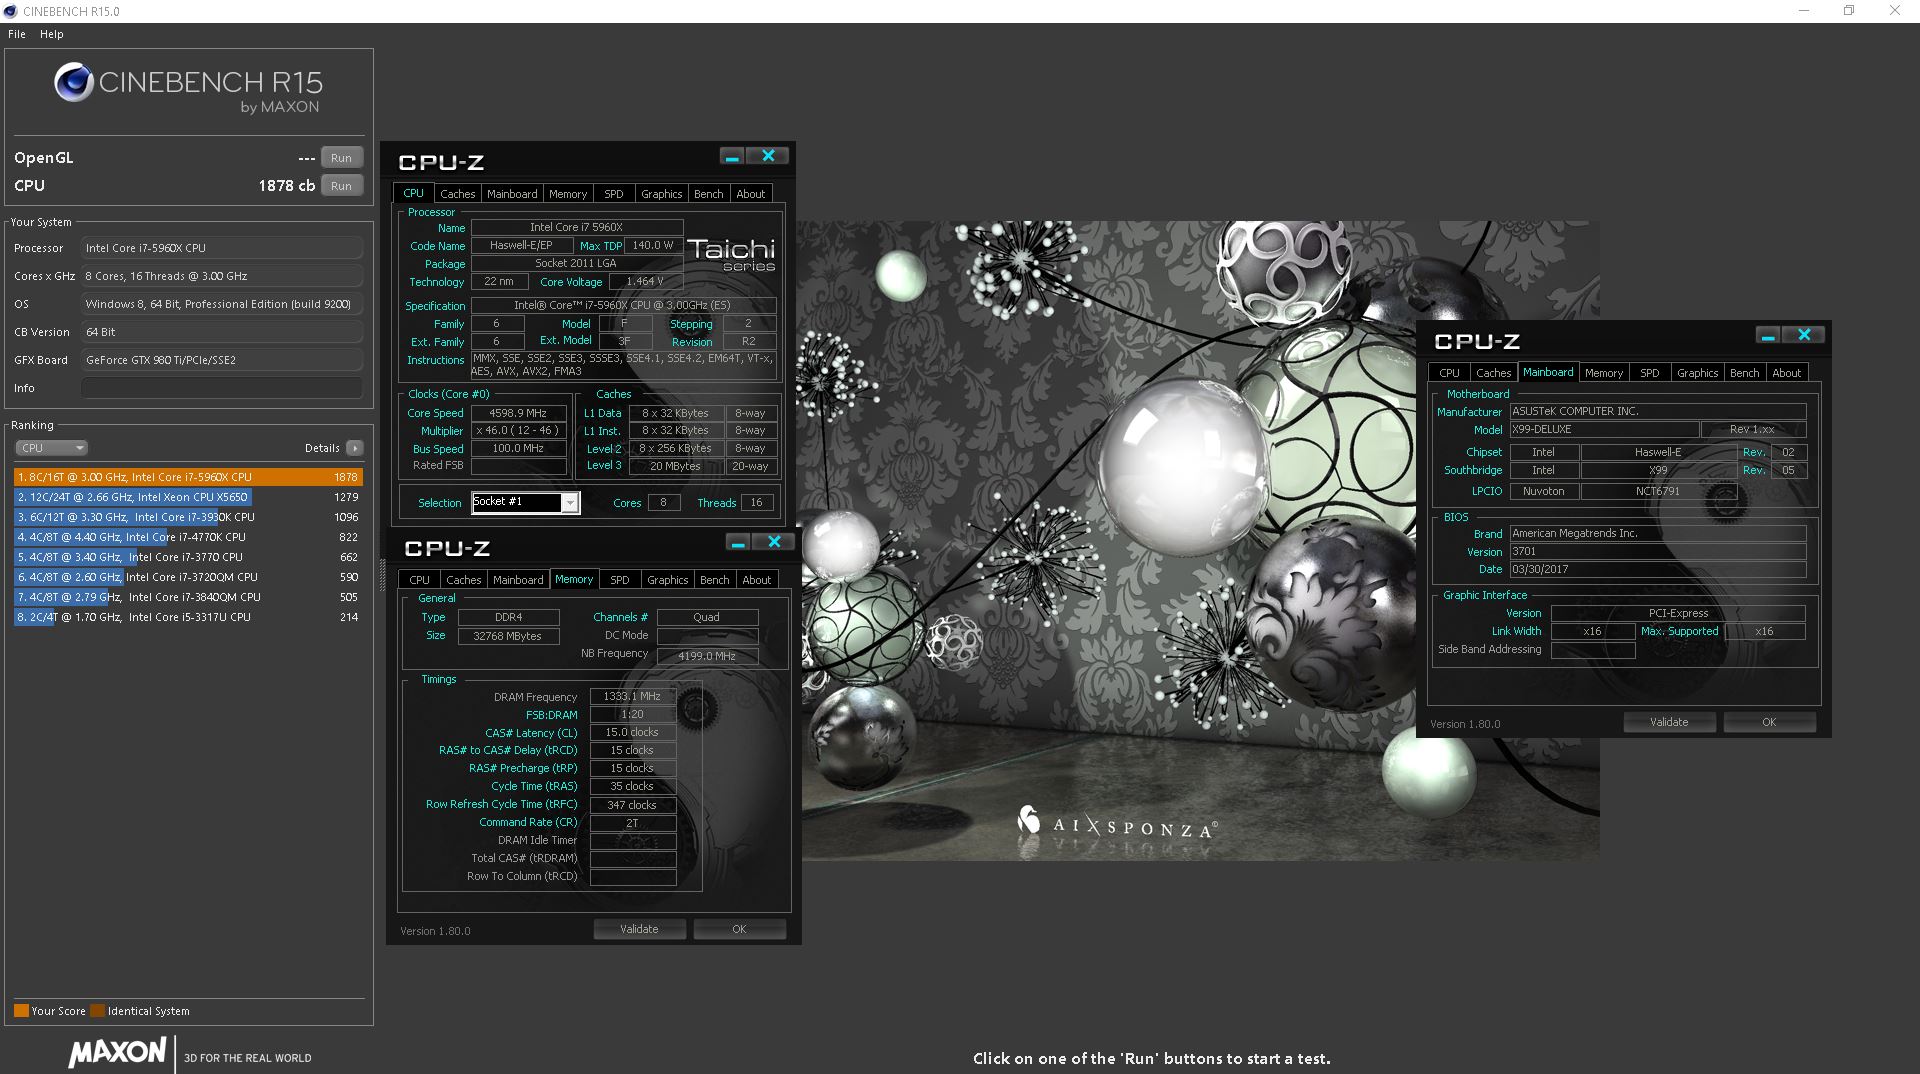1920x1074 pixels.
Task: Click the Processor field Intel Core i7-5960X CPU
Action: pyautogui.click(x=221, y=248)
